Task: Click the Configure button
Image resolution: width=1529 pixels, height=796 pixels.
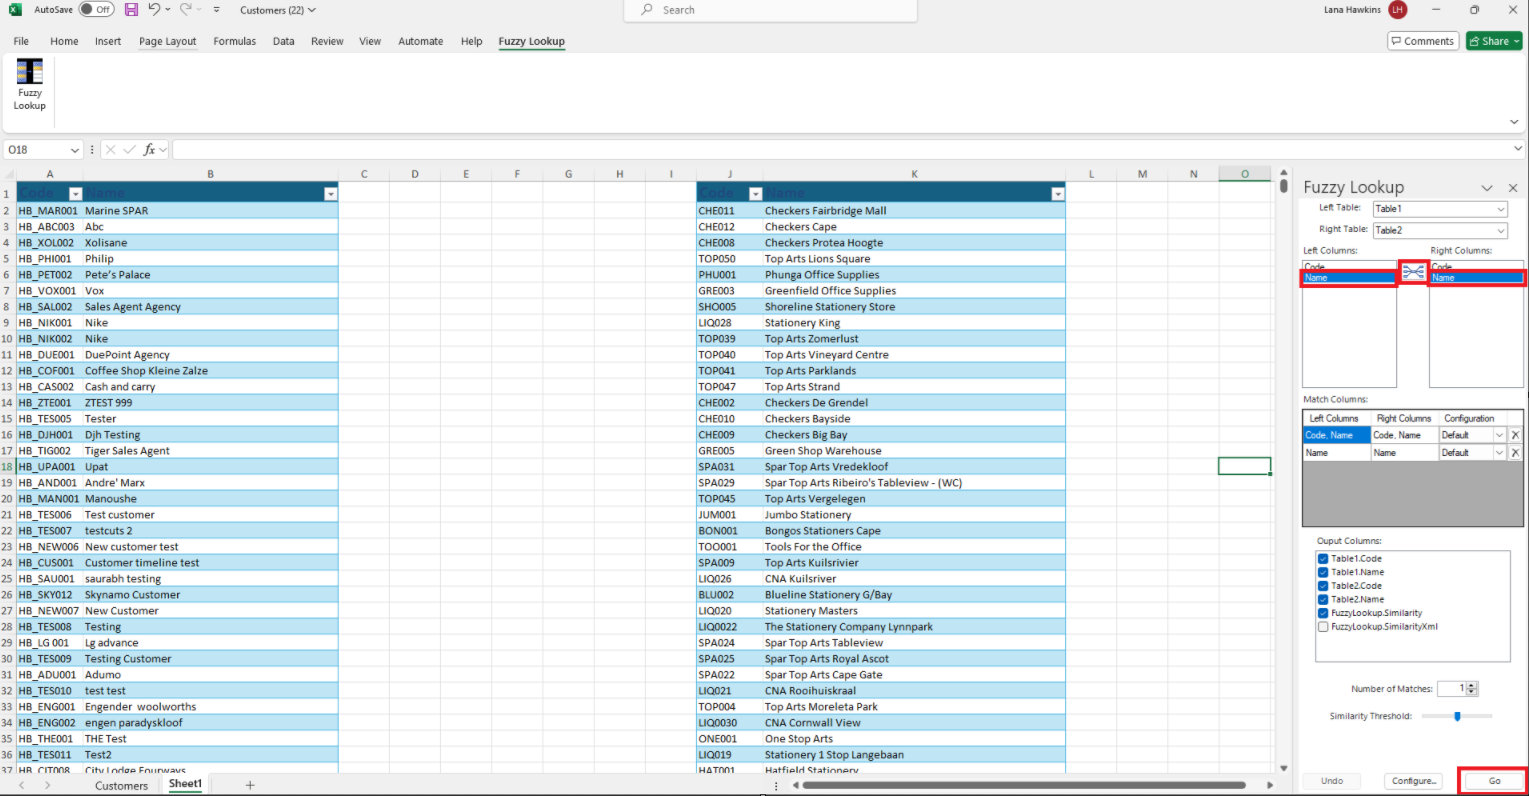Action: pos(1414,781)
